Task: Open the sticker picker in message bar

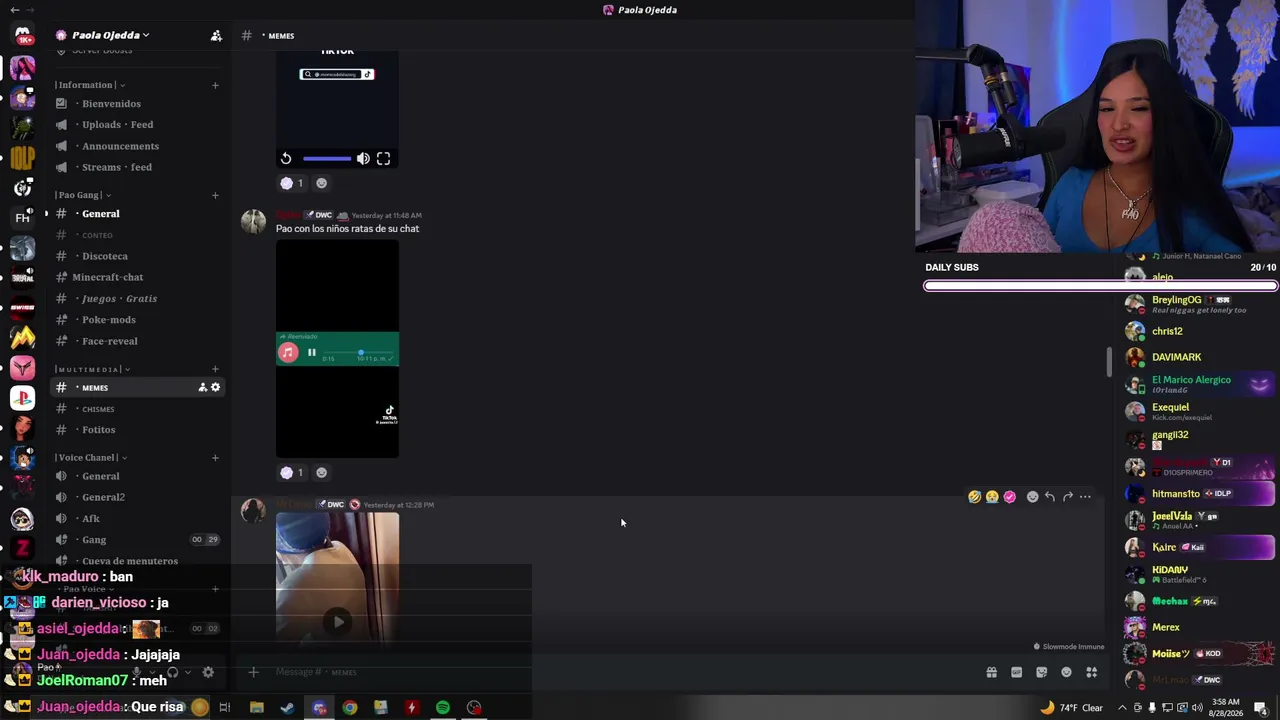Action: pyautogui.click(x=1041, y=672)
